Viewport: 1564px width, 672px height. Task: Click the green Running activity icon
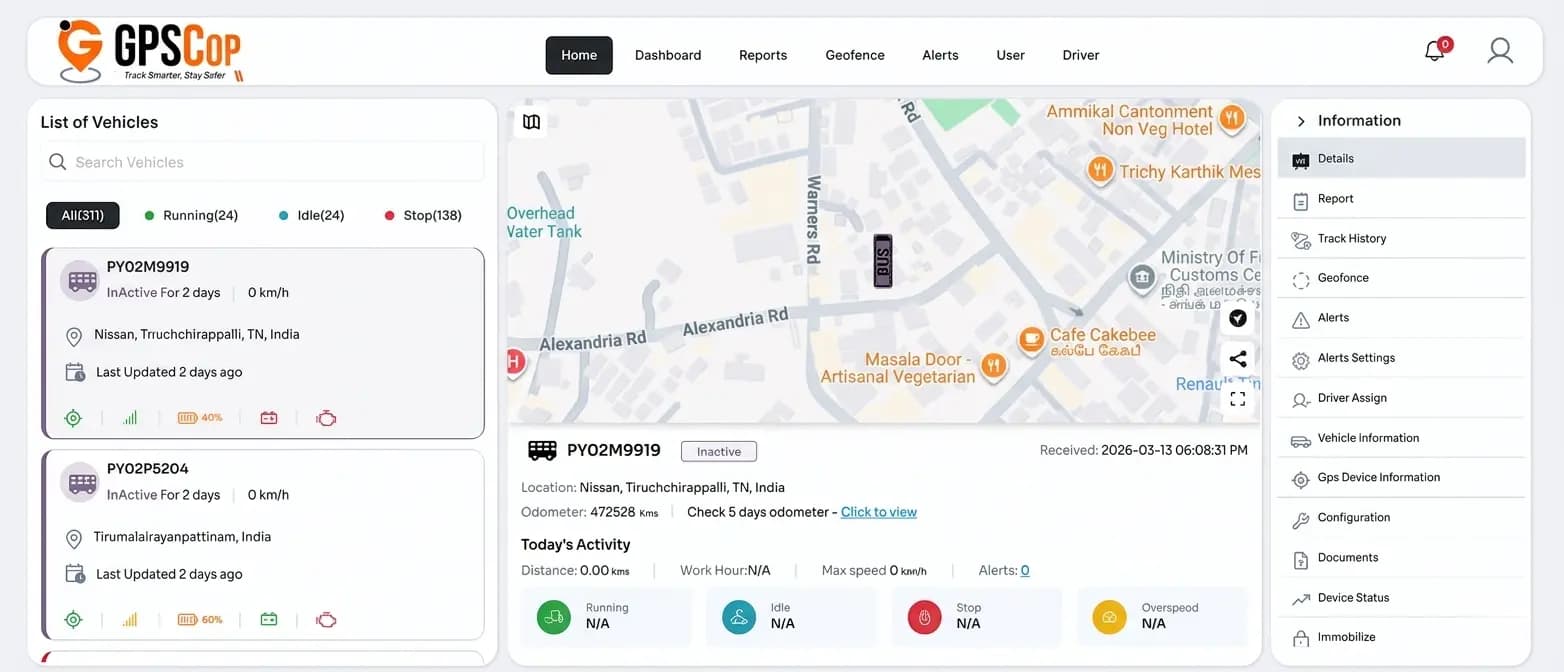553,617
